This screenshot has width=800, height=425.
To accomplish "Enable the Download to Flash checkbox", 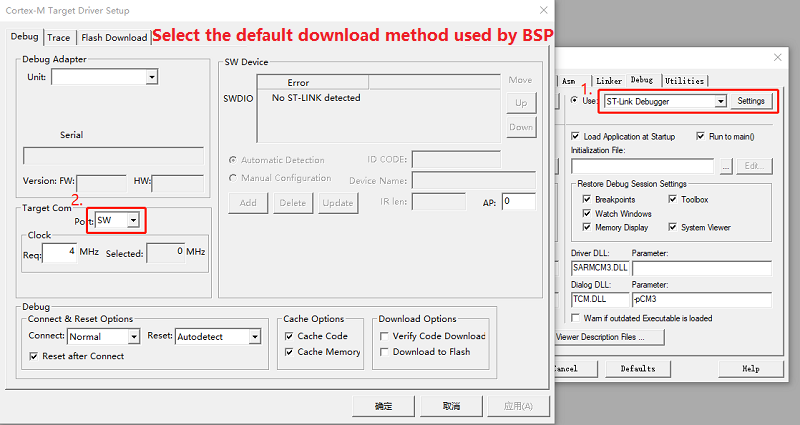I will point(385,352).
